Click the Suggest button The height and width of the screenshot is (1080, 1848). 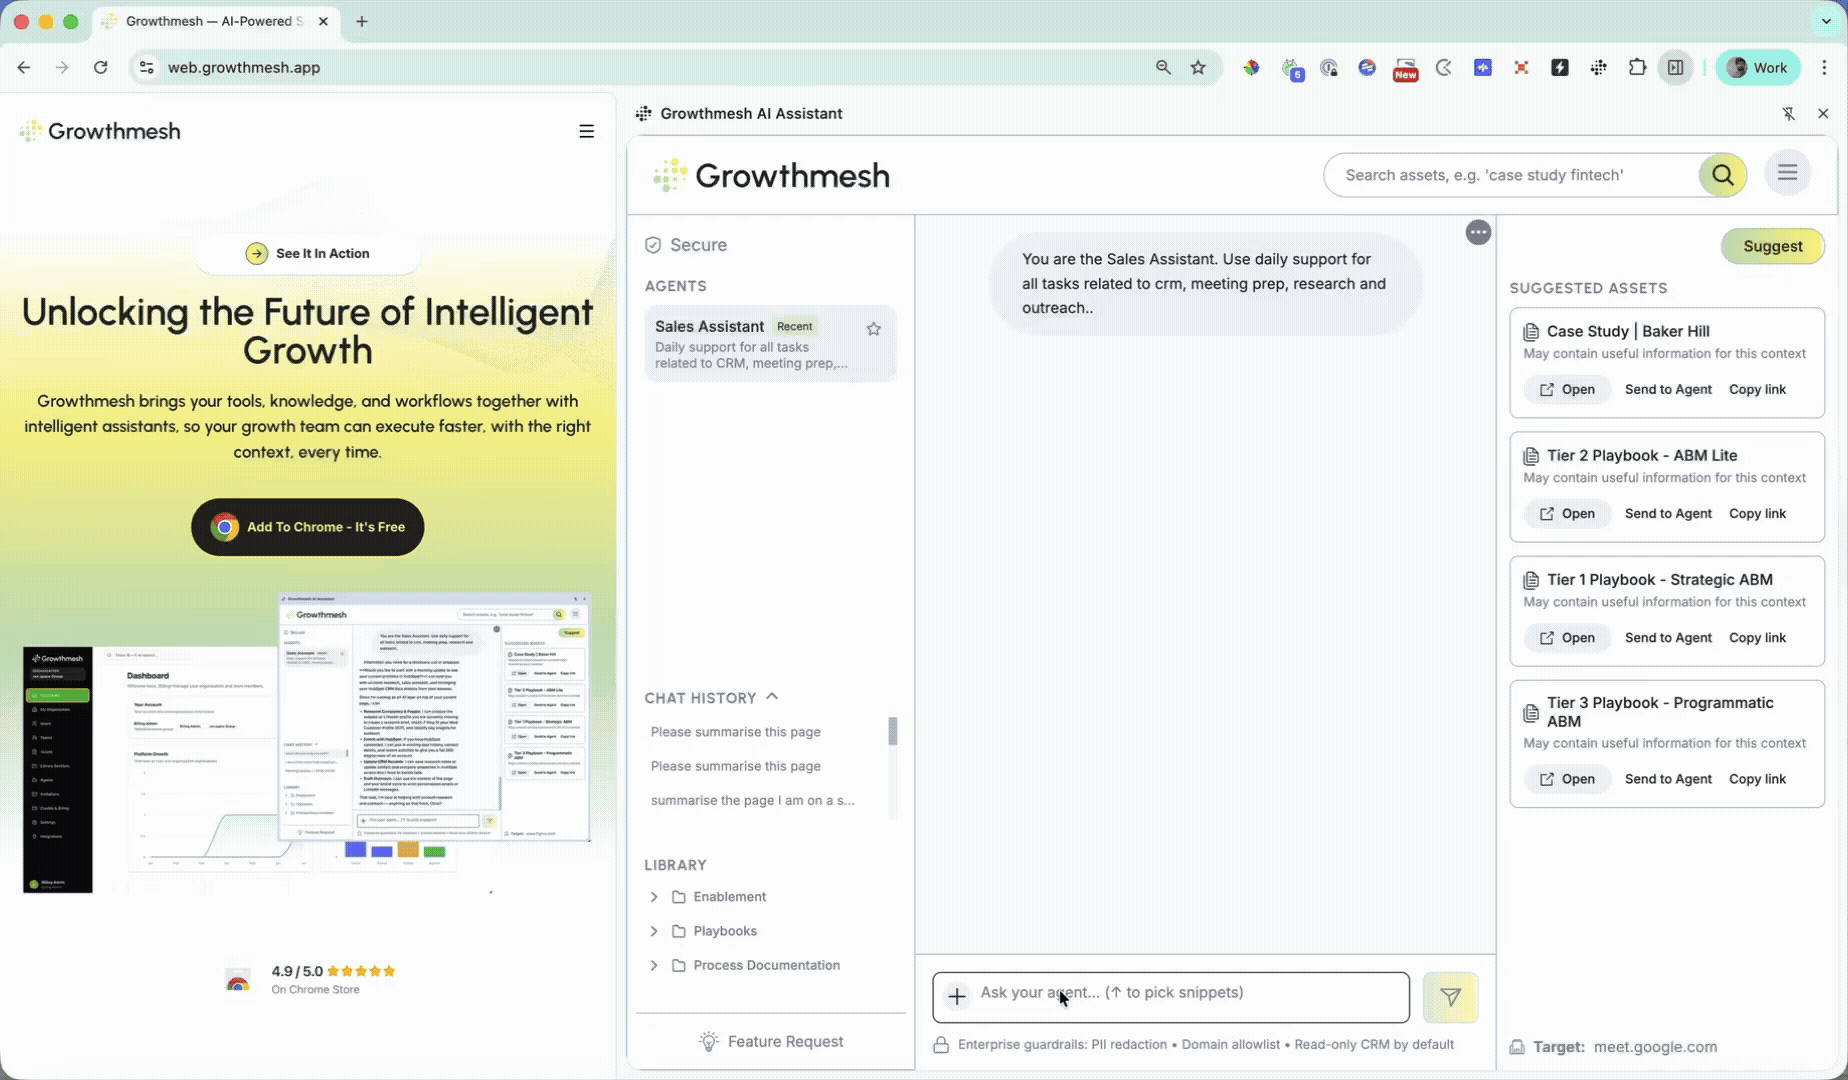[1772, 246]
